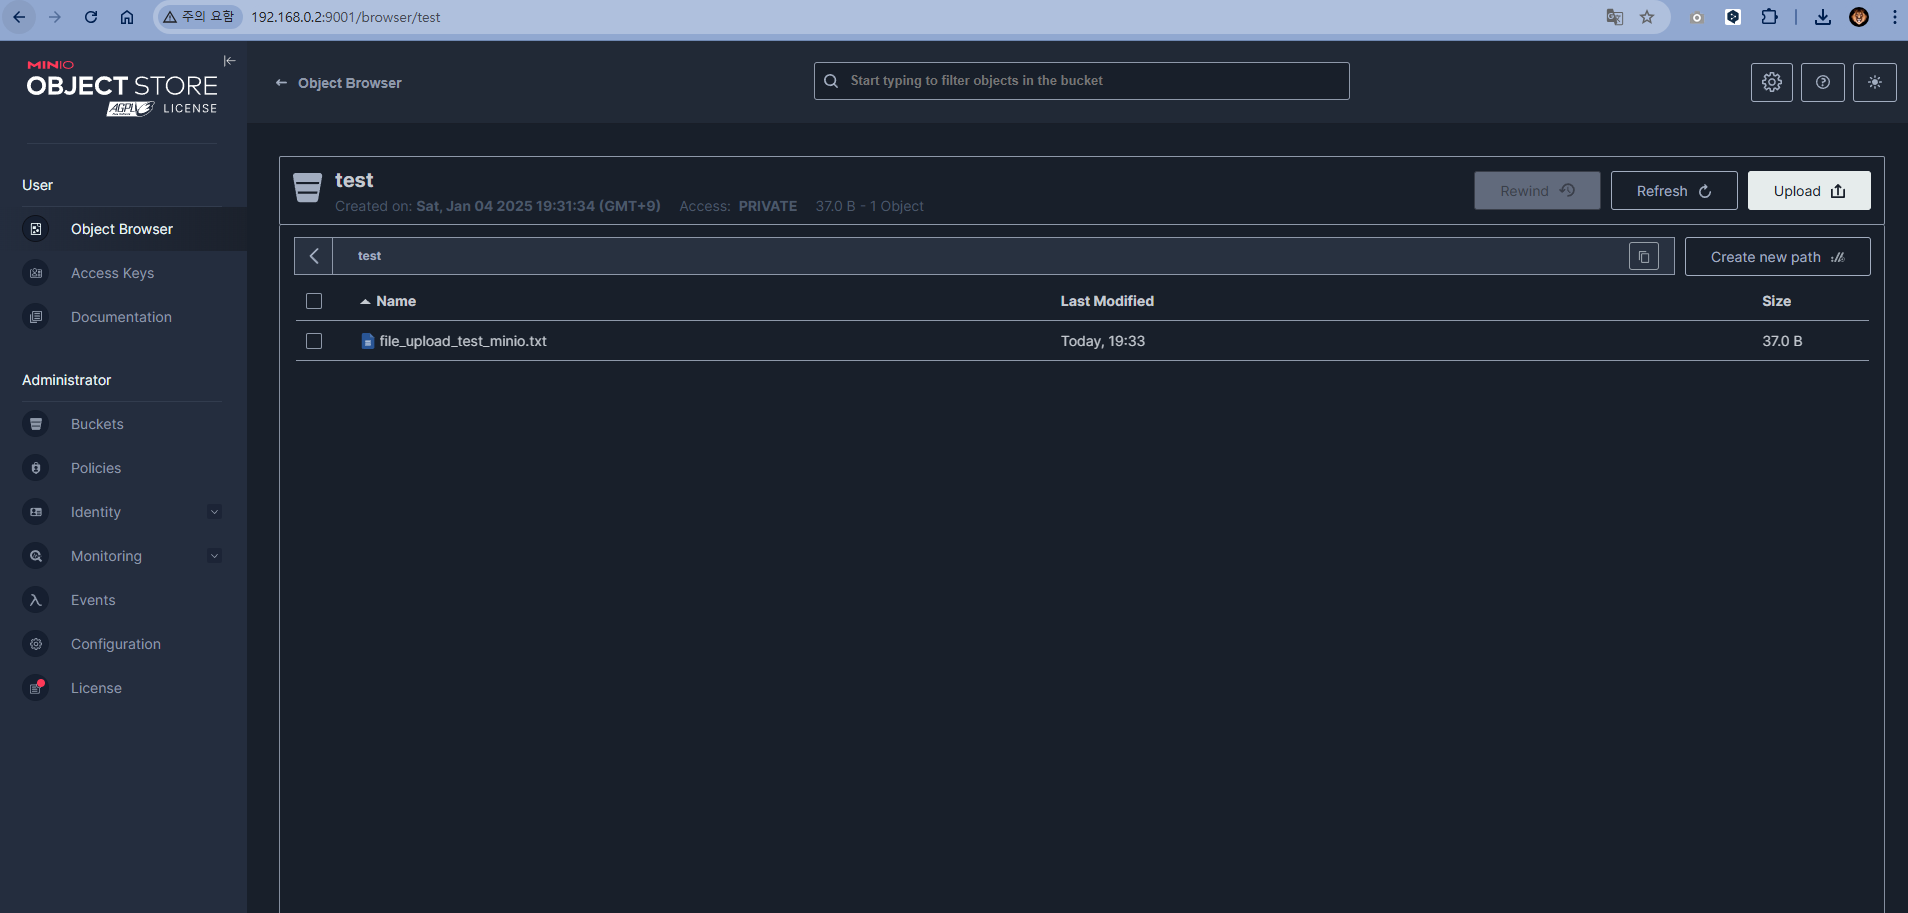Click the object filter search field
The height and width of the screenshot is (913, 1908).
click(1080, 80)
